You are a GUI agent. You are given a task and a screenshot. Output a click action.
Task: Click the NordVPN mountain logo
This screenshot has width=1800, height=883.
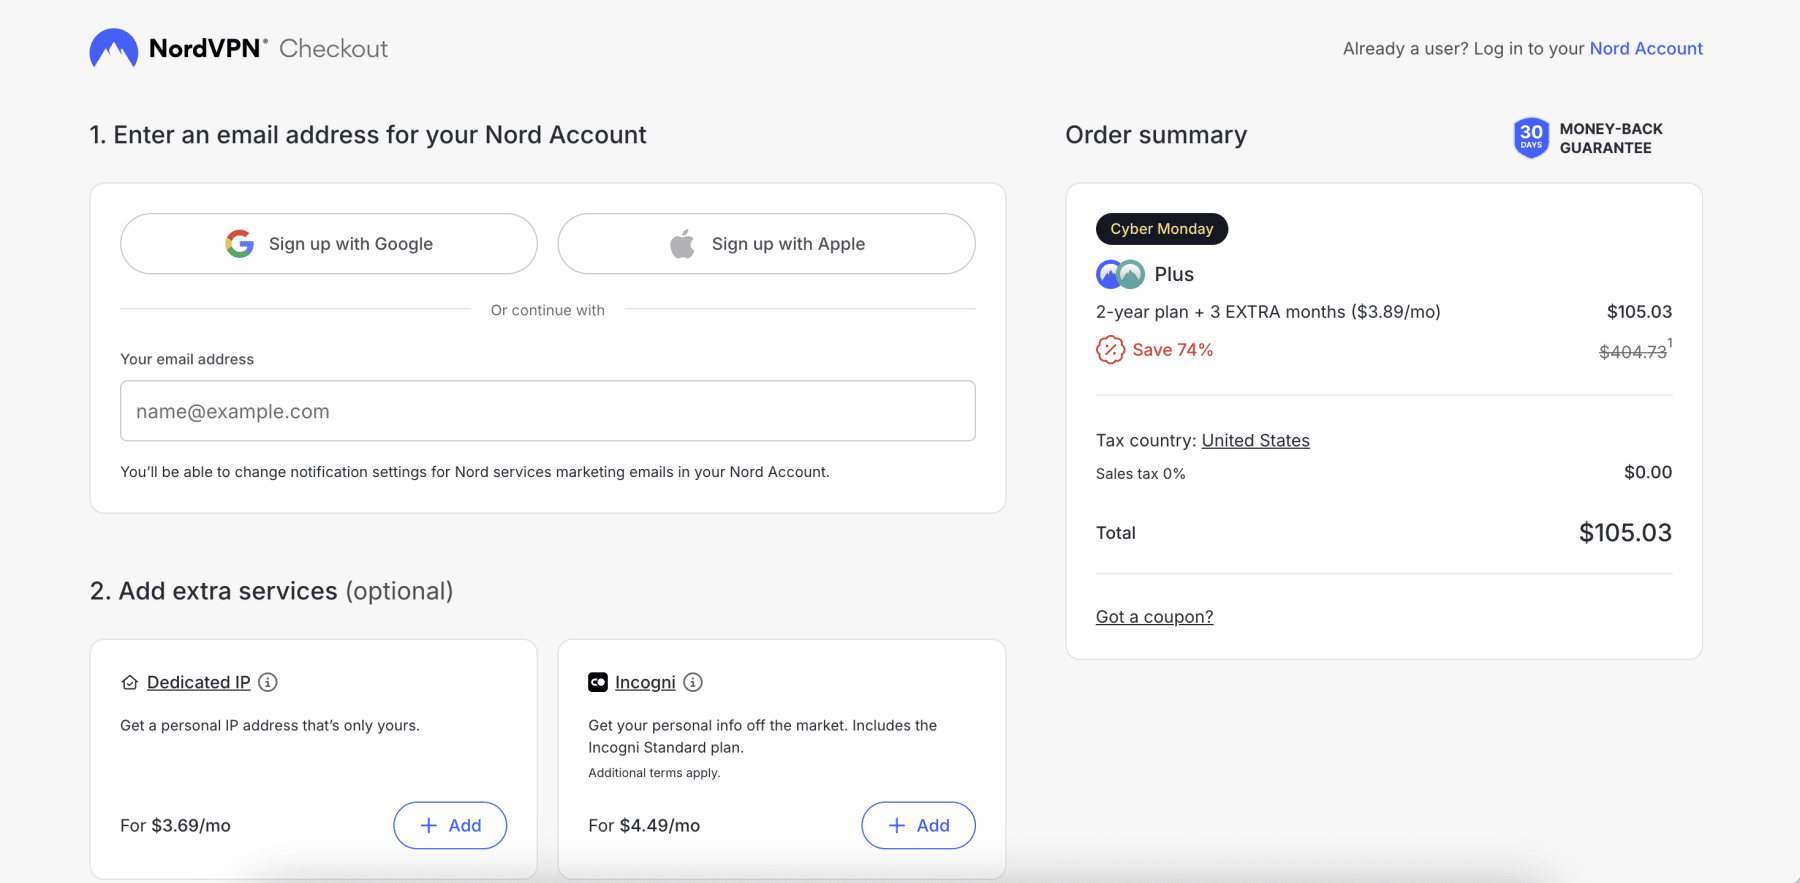point(113,48)
